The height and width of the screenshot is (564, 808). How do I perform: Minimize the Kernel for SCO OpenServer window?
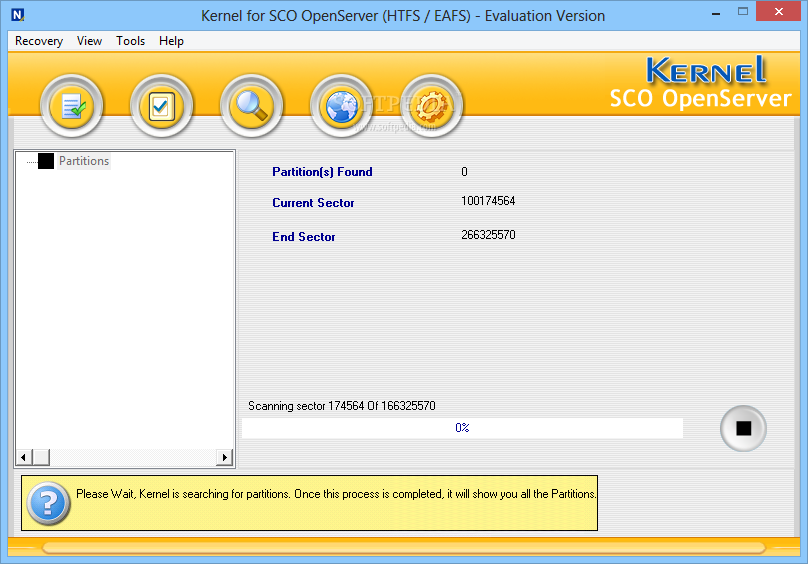pyautogui.click(x=716, y=12)
